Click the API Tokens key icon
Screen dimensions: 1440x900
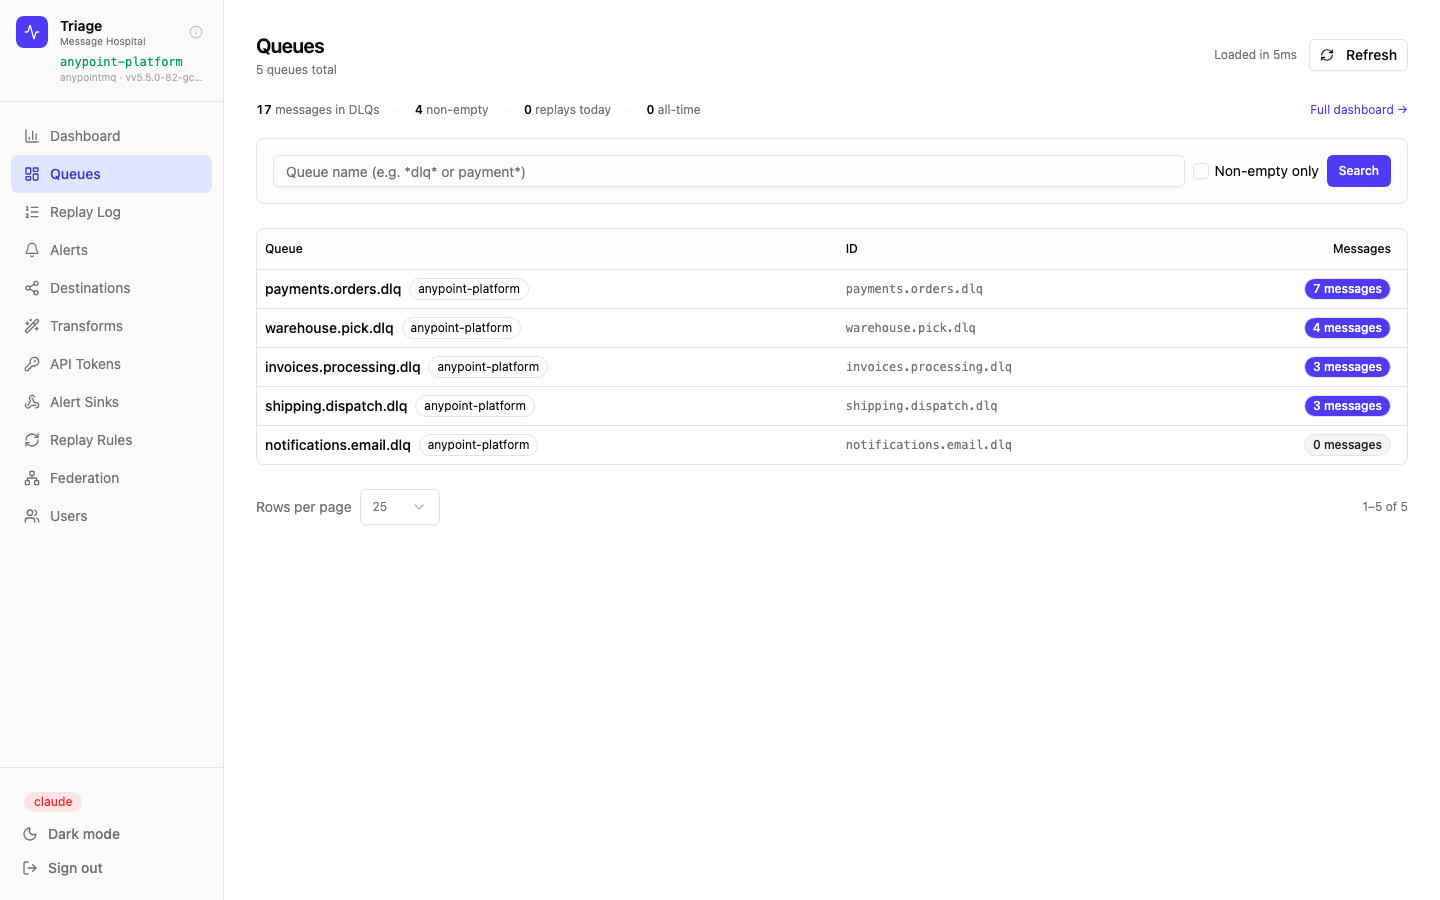(x=32, y=364)
